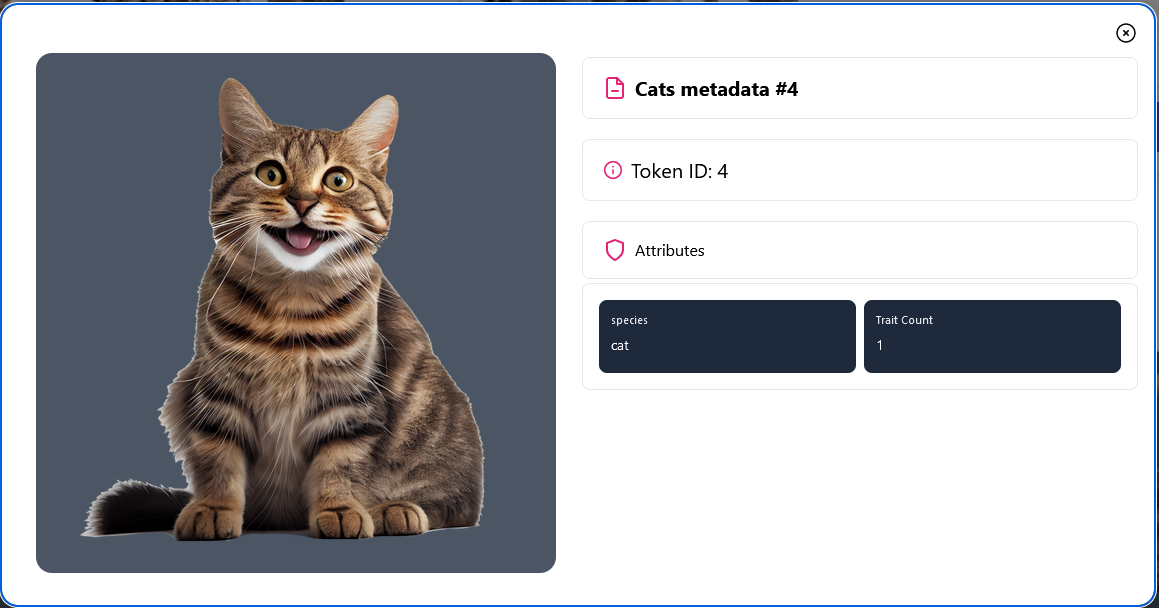
Task: Click the "1" value under Trait Count
Action: [x=880, y=345]
